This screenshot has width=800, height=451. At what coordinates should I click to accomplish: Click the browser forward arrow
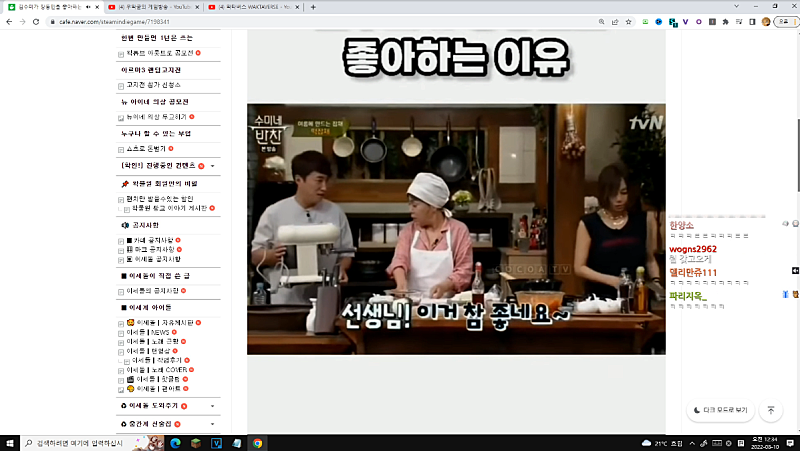pyautogui.click(x=22, y=22)
